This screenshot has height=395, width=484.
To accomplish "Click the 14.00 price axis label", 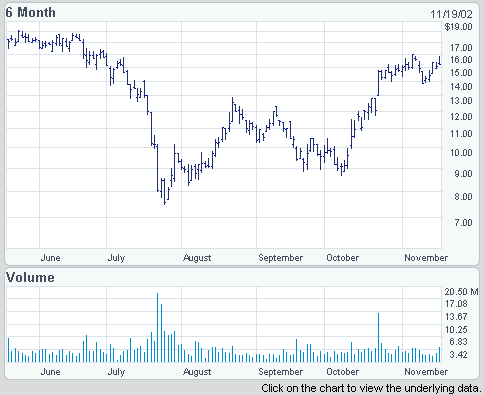I will [x=461, y=87].
